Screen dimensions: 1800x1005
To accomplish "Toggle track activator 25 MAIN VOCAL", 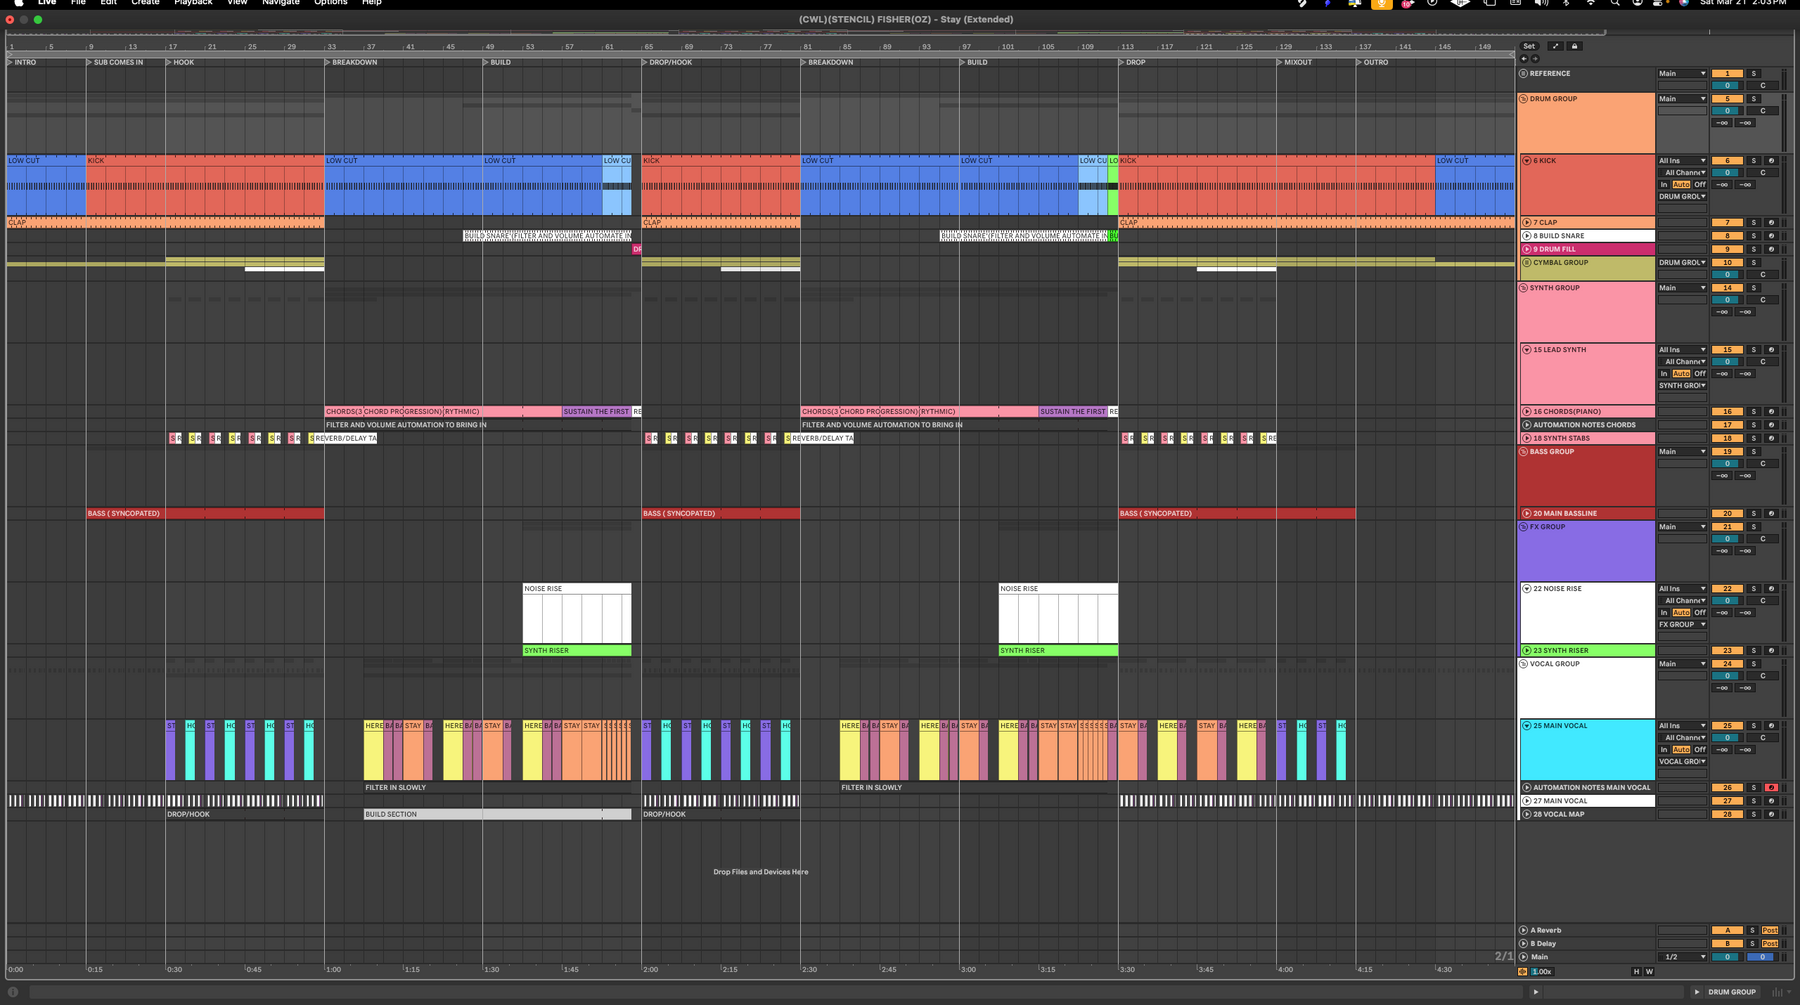I will pyautogui.click(x=1727, y=726).
